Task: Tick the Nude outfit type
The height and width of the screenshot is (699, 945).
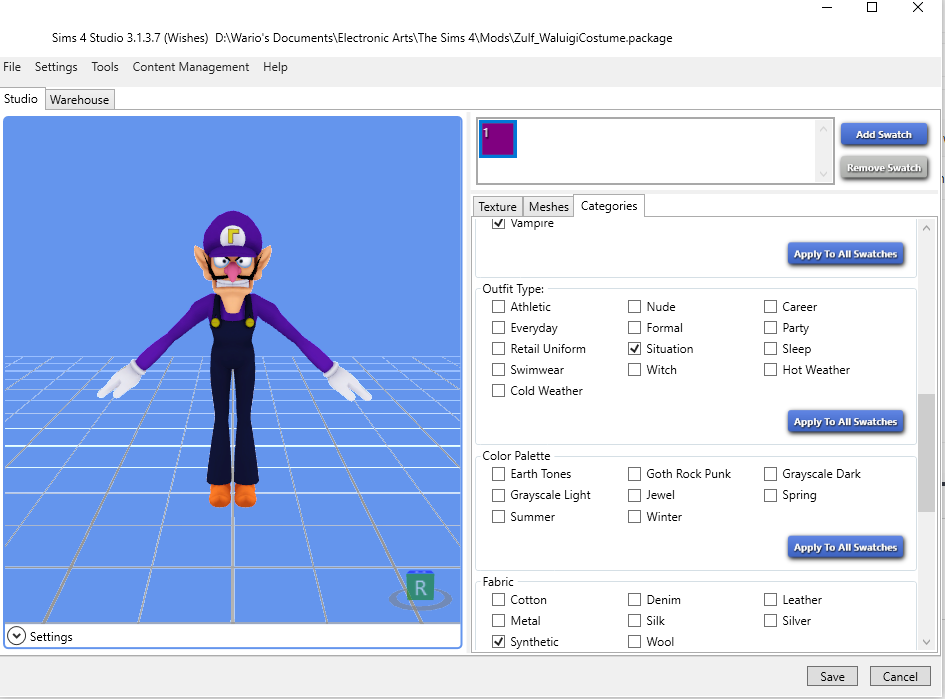Action: click(634, 307)
